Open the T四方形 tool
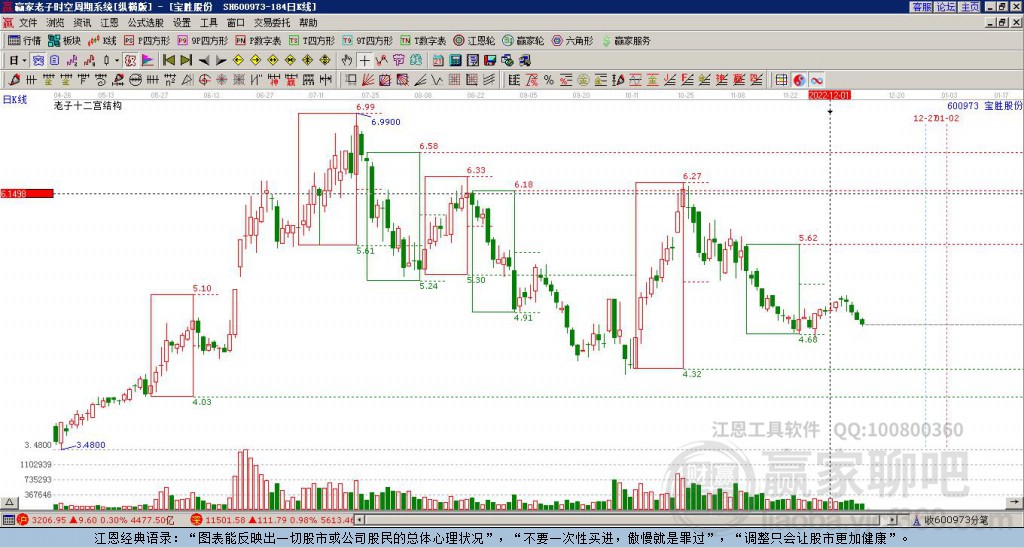The image size is (1024, 548). coord(312,40)
